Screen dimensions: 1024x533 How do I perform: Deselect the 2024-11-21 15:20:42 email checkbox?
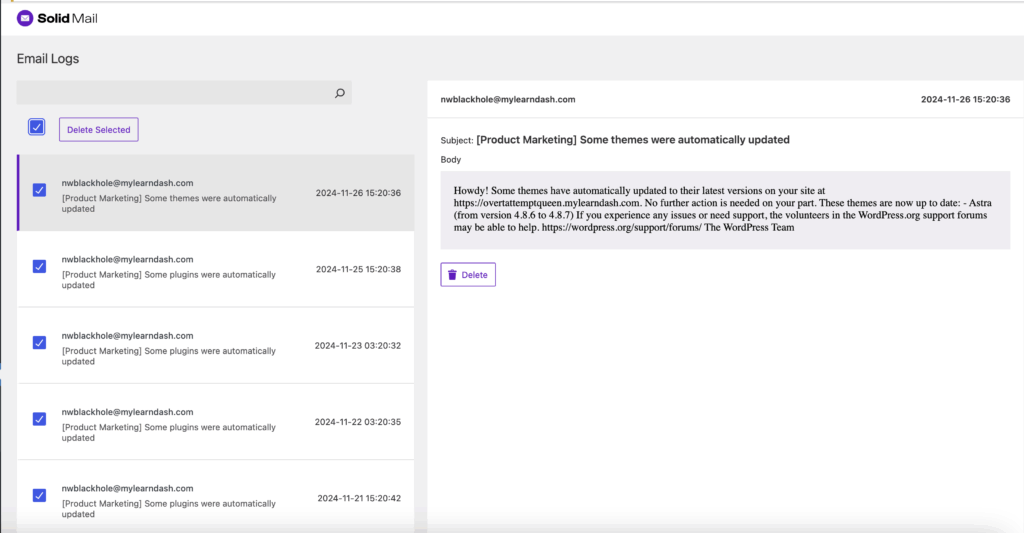[39, 495]
